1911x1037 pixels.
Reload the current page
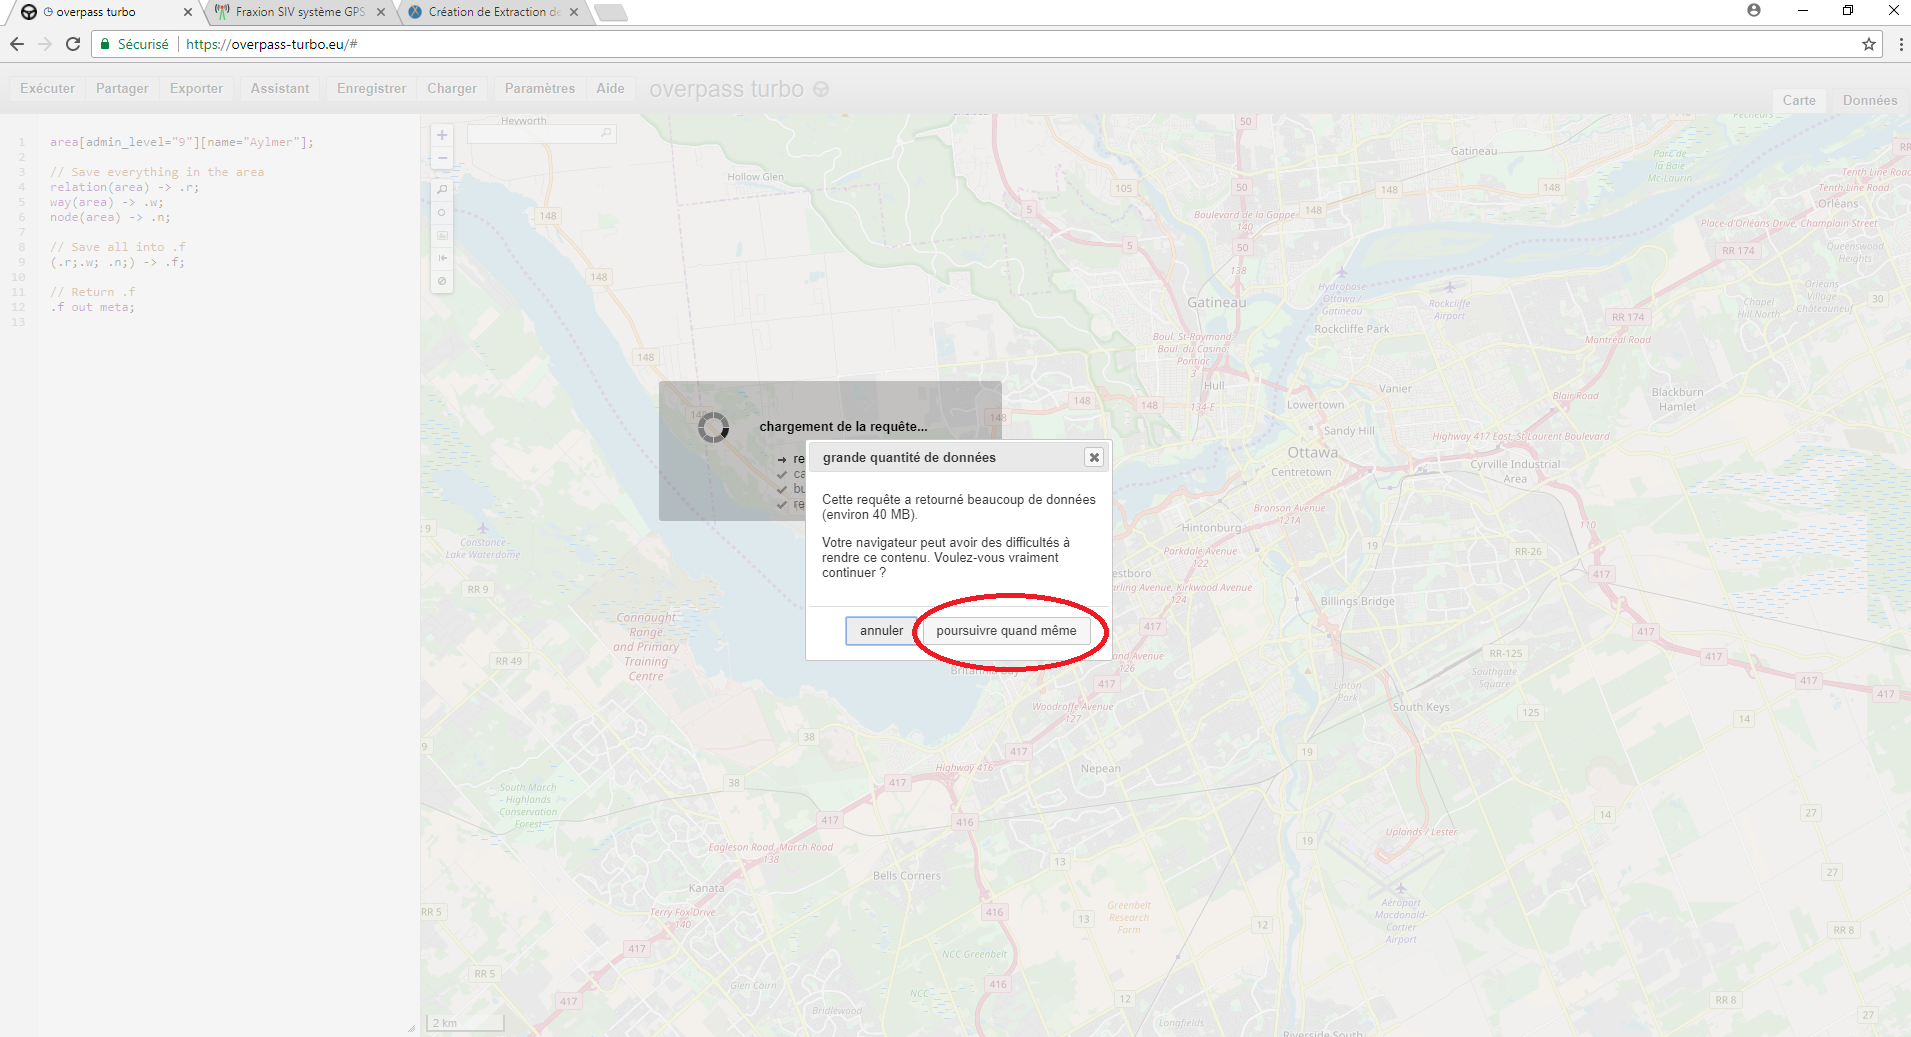[x=73, y=44]
